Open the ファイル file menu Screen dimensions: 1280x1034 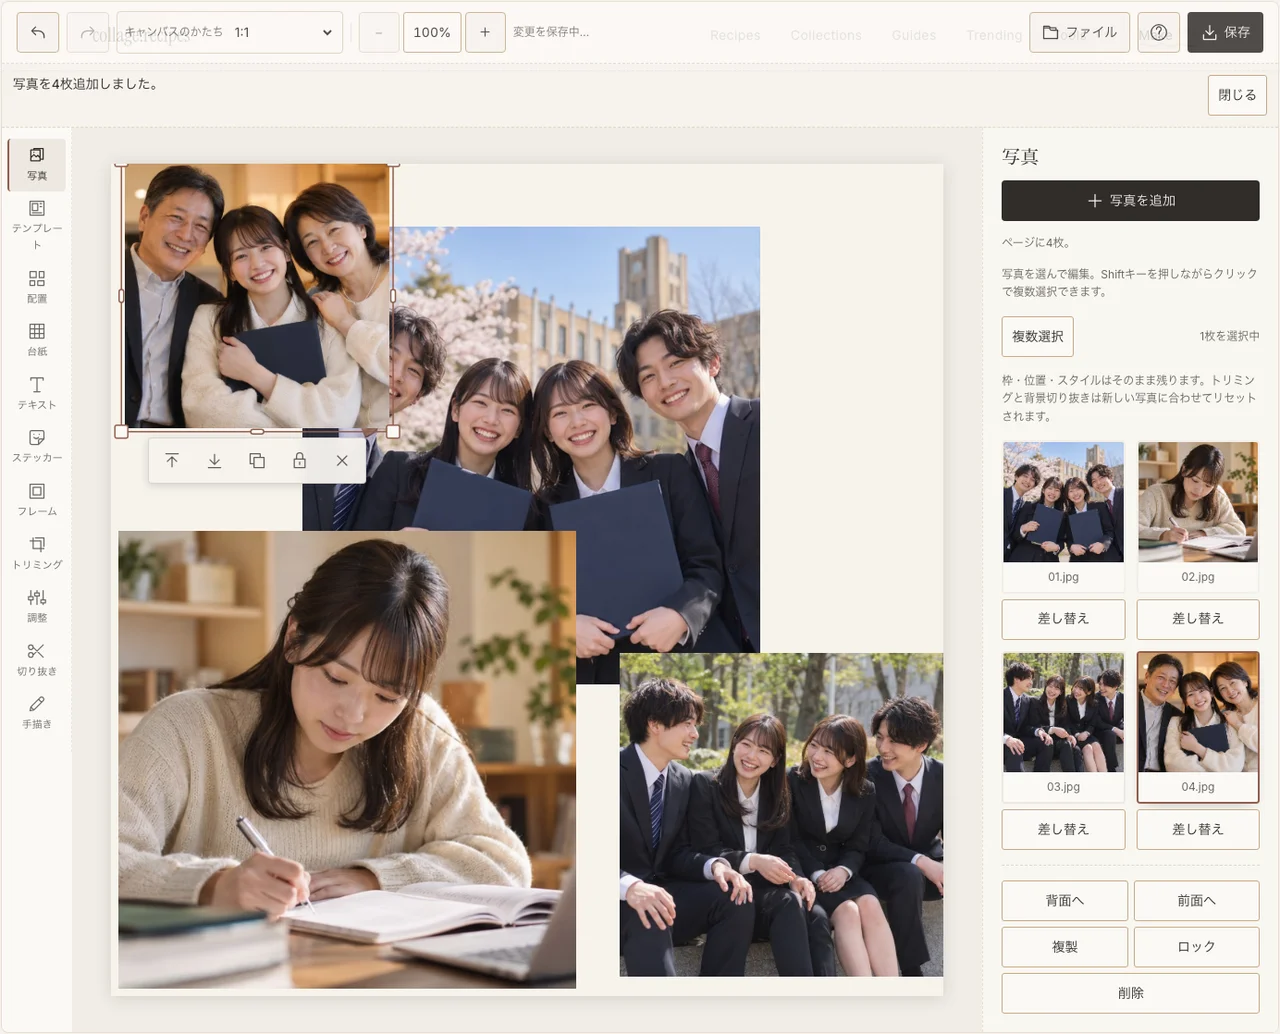click(x=1080, y=32)
